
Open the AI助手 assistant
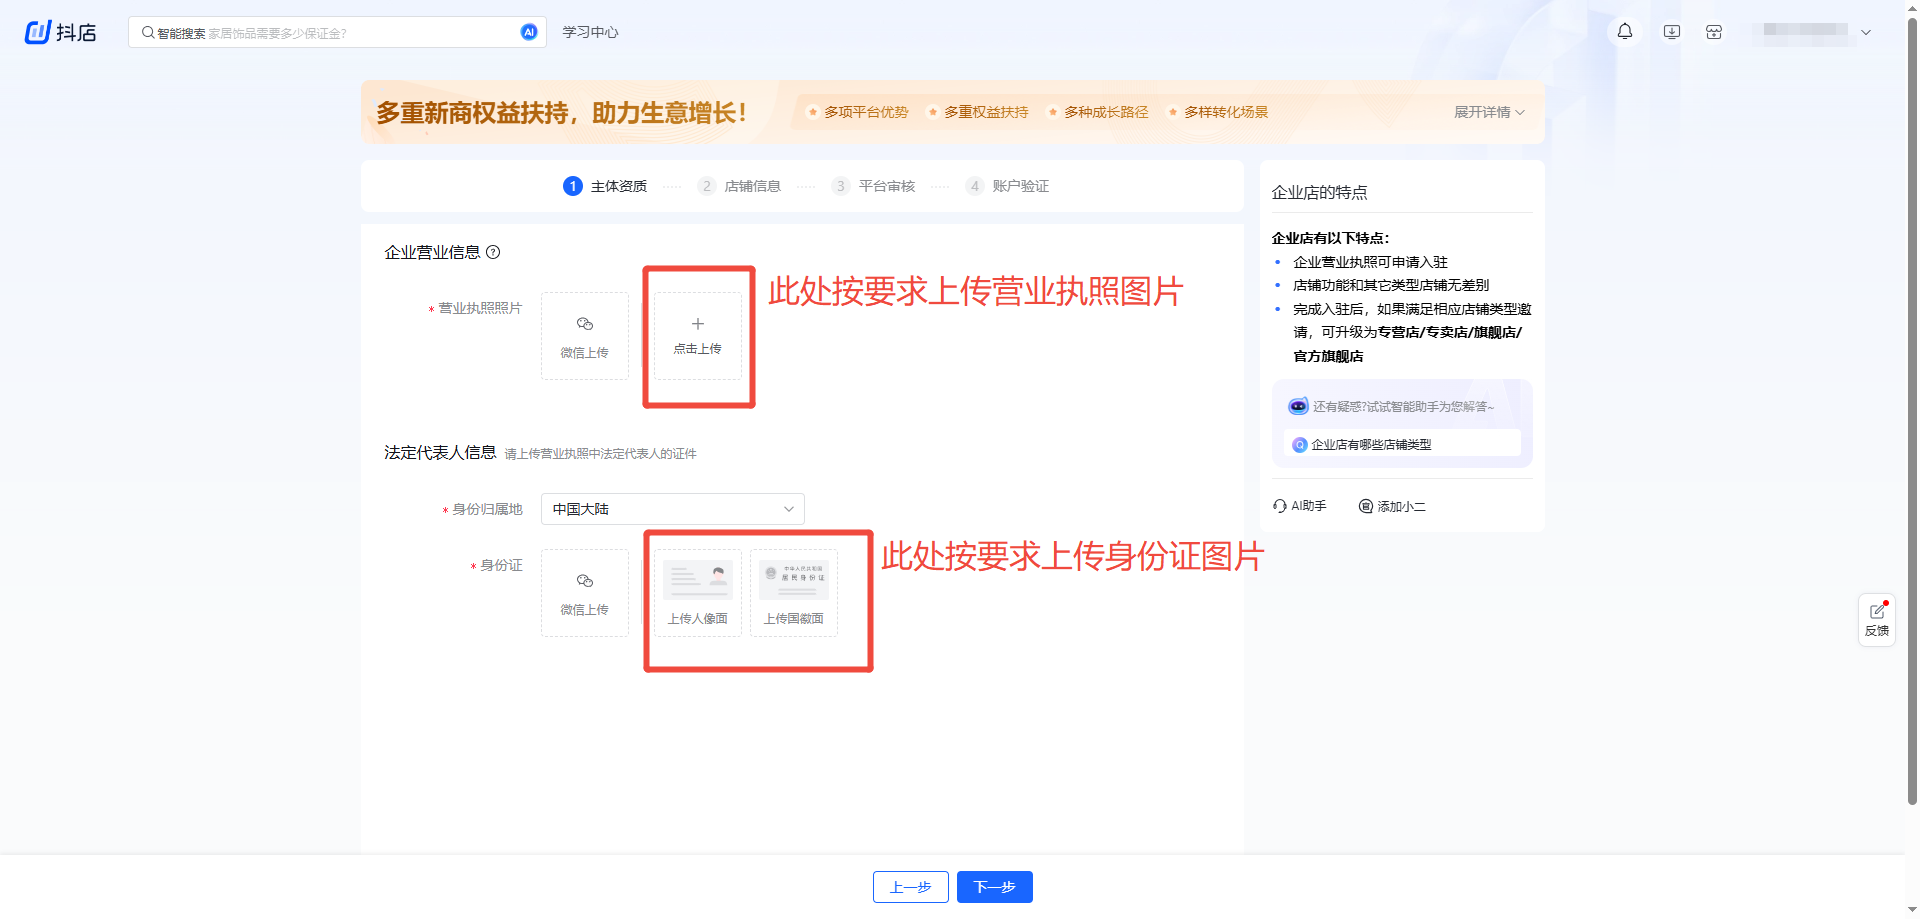pyautogui.click(x=1299, y=506)
